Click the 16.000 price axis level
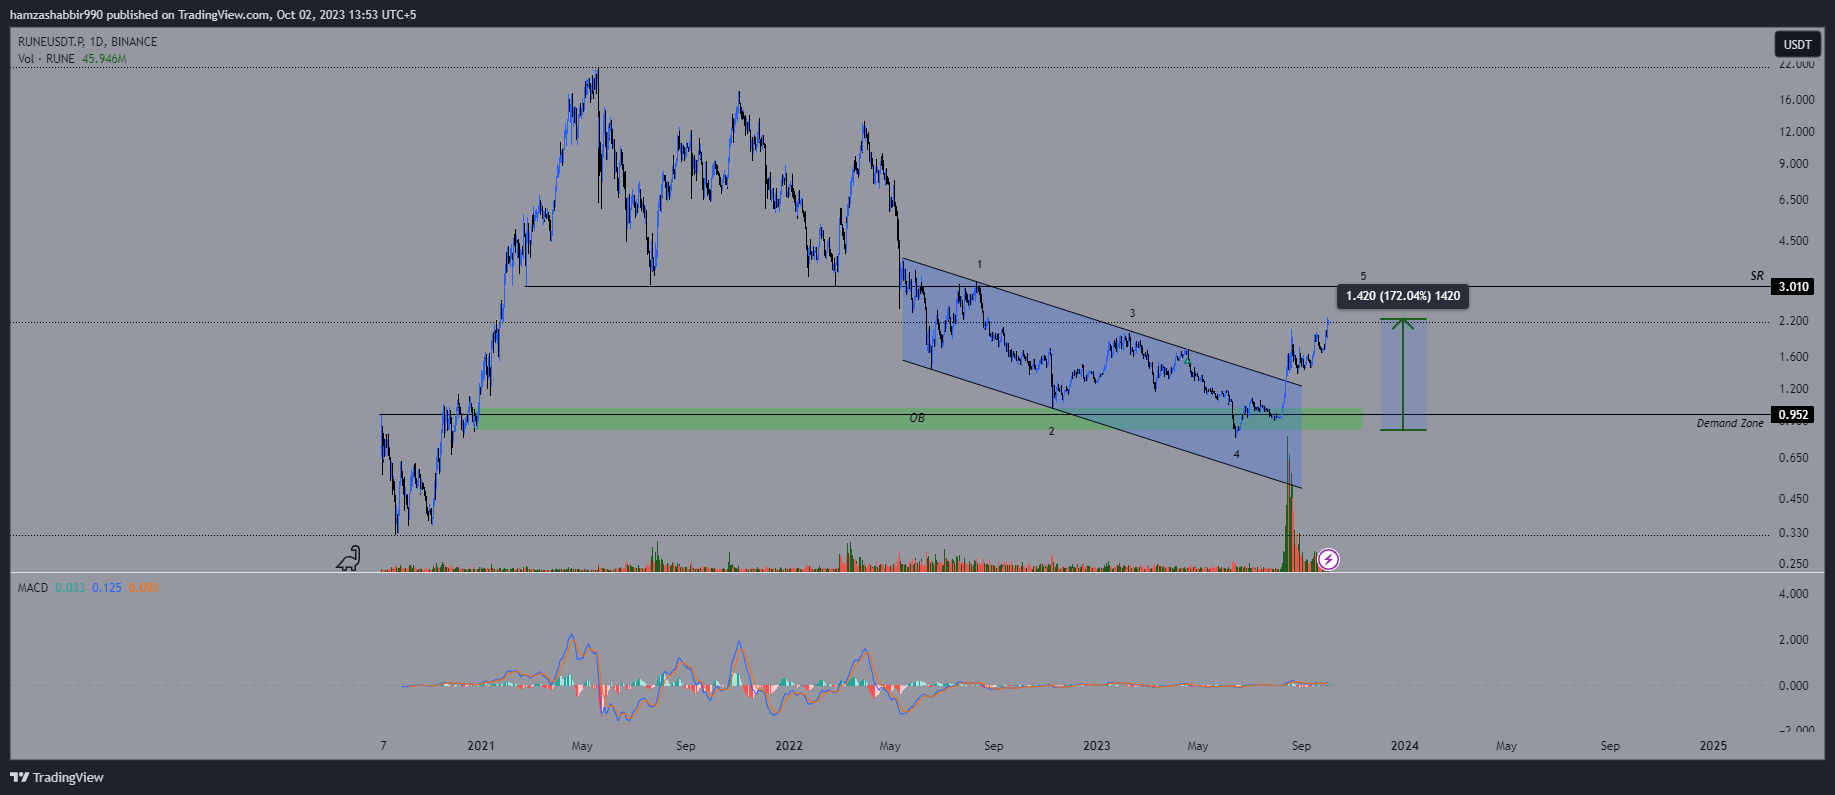This screenshot has height=795, width=1835. tap(1796, 100)
